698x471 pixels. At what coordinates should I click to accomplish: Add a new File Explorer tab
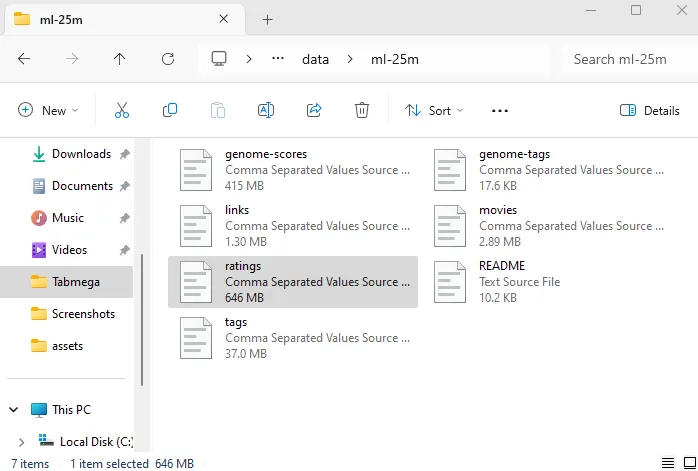(267, 19)
